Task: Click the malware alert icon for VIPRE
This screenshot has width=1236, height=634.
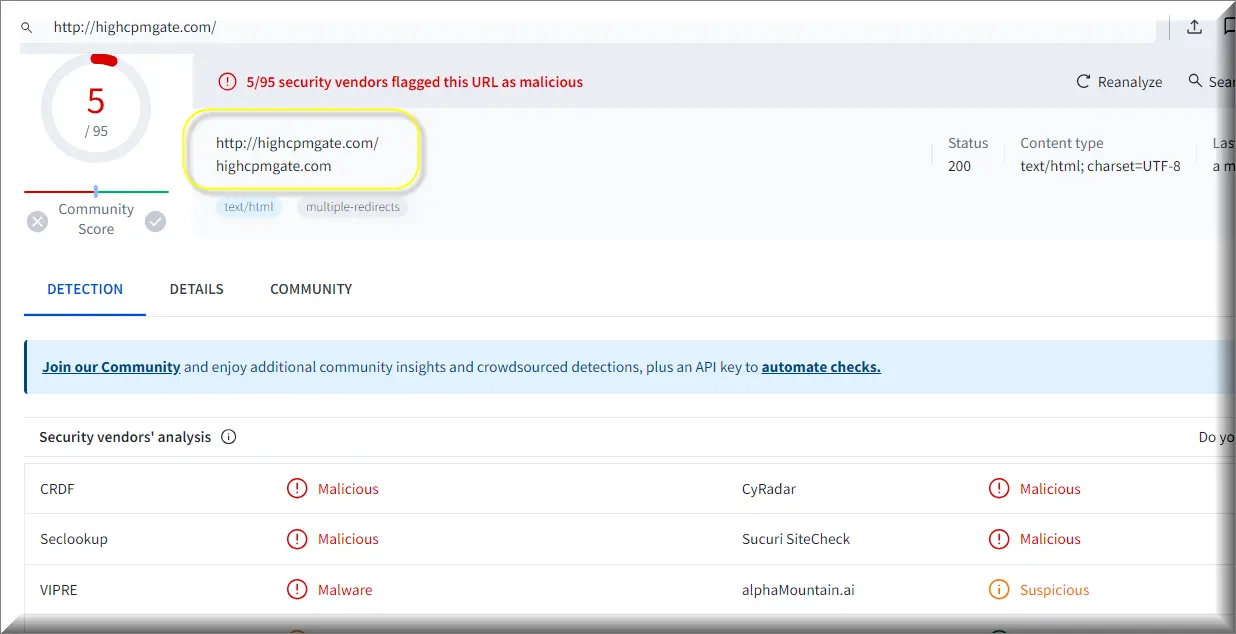Action: (297, 590)
